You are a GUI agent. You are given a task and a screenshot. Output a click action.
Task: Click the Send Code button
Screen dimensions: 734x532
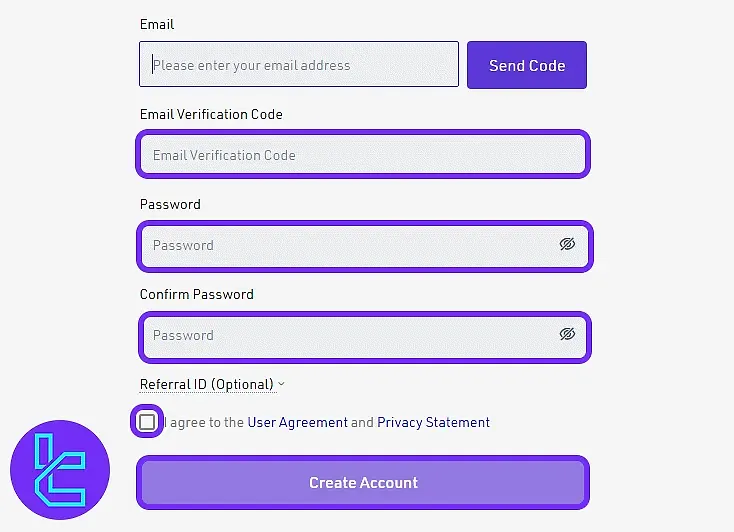[x=527, y=65]
